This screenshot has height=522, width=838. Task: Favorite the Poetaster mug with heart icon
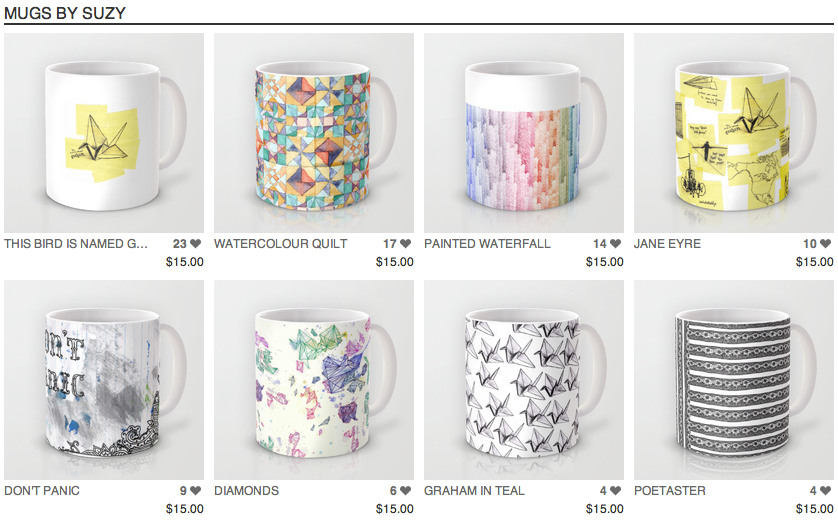tap(826, 490)
